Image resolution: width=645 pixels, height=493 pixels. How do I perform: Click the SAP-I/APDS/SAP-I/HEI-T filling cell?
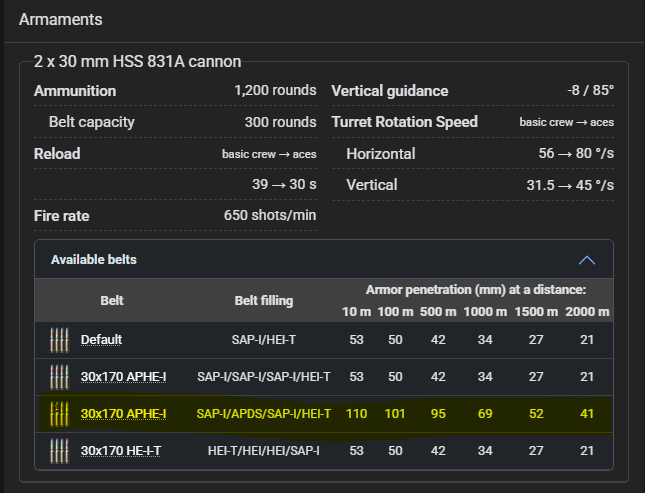point(264,414)
